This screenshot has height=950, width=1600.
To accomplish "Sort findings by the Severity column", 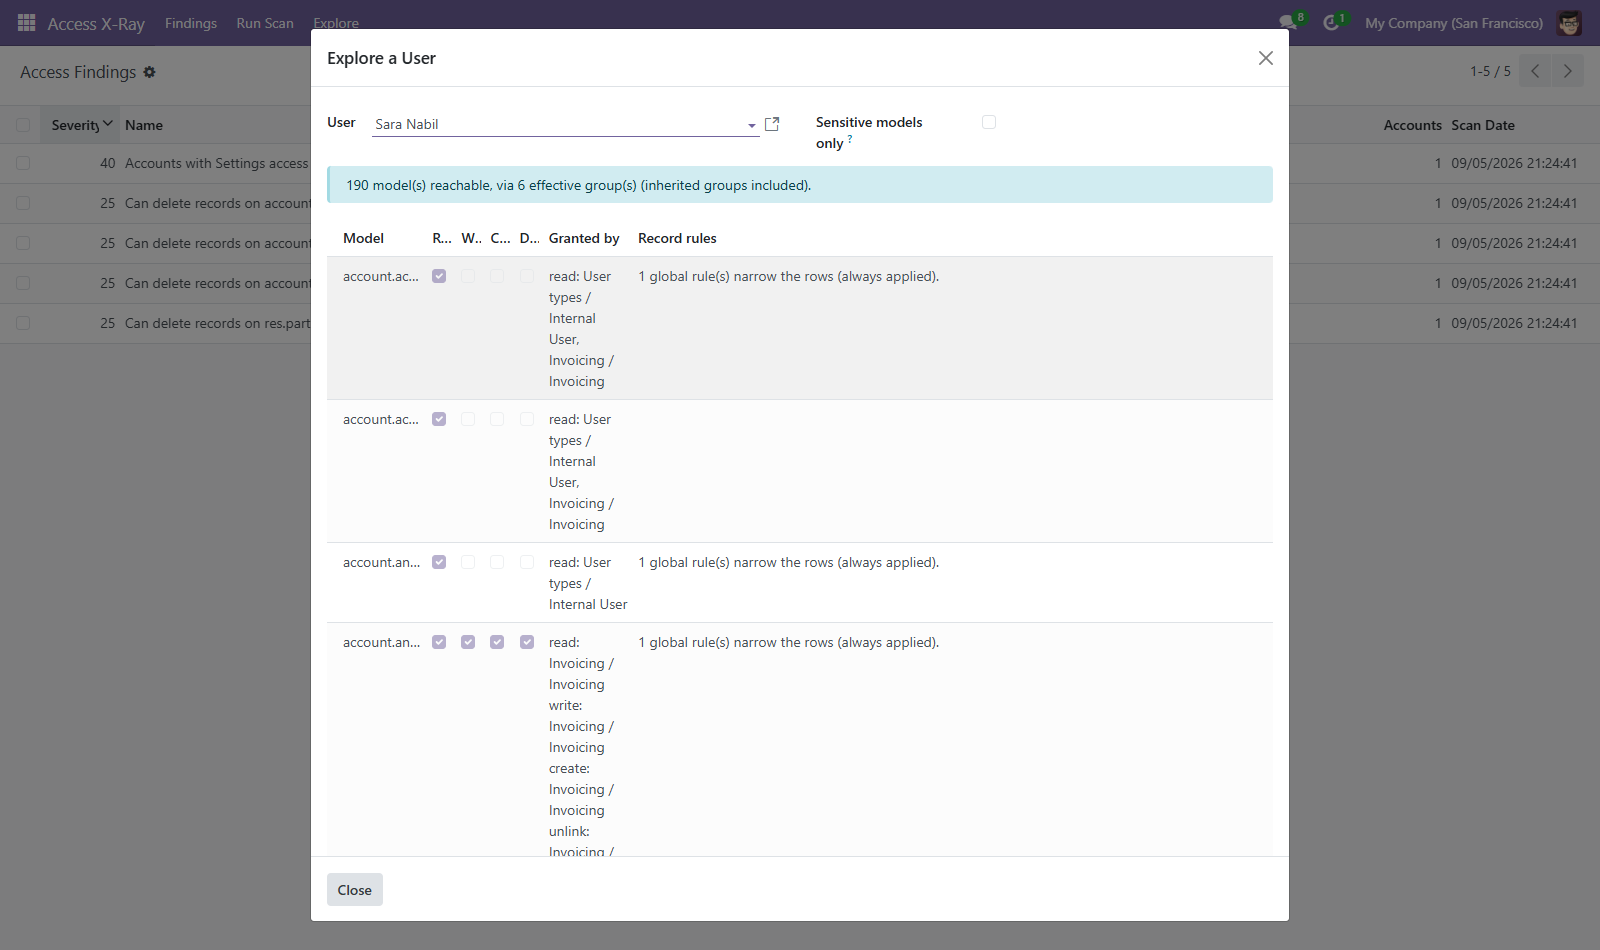I will (x=82, y=125).
